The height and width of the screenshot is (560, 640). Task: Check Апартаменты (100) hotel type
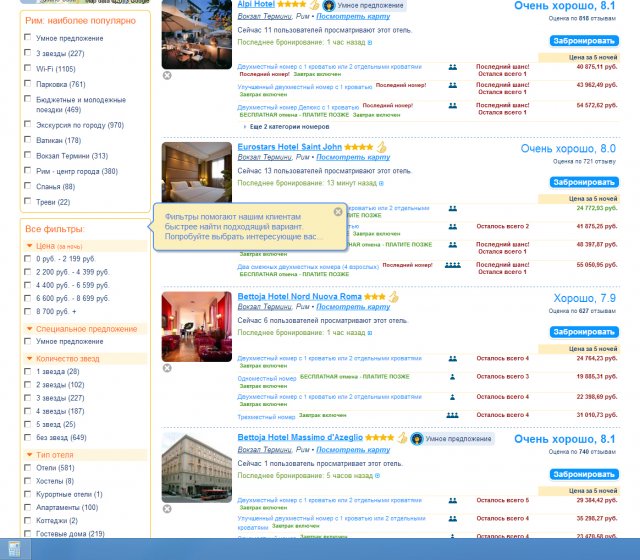click(27, 507)
